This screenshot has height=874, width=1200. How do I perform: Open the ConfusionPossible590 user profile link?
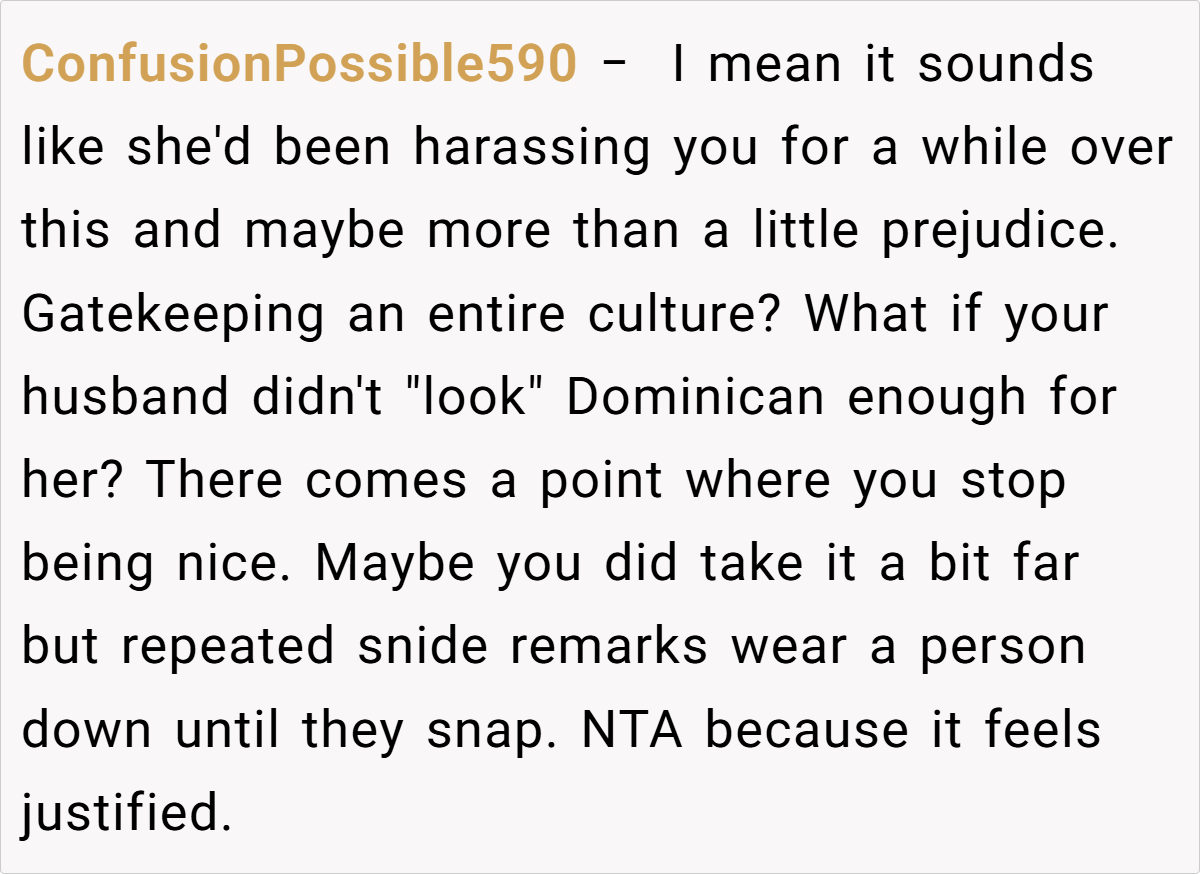click(x=298, y=65)
